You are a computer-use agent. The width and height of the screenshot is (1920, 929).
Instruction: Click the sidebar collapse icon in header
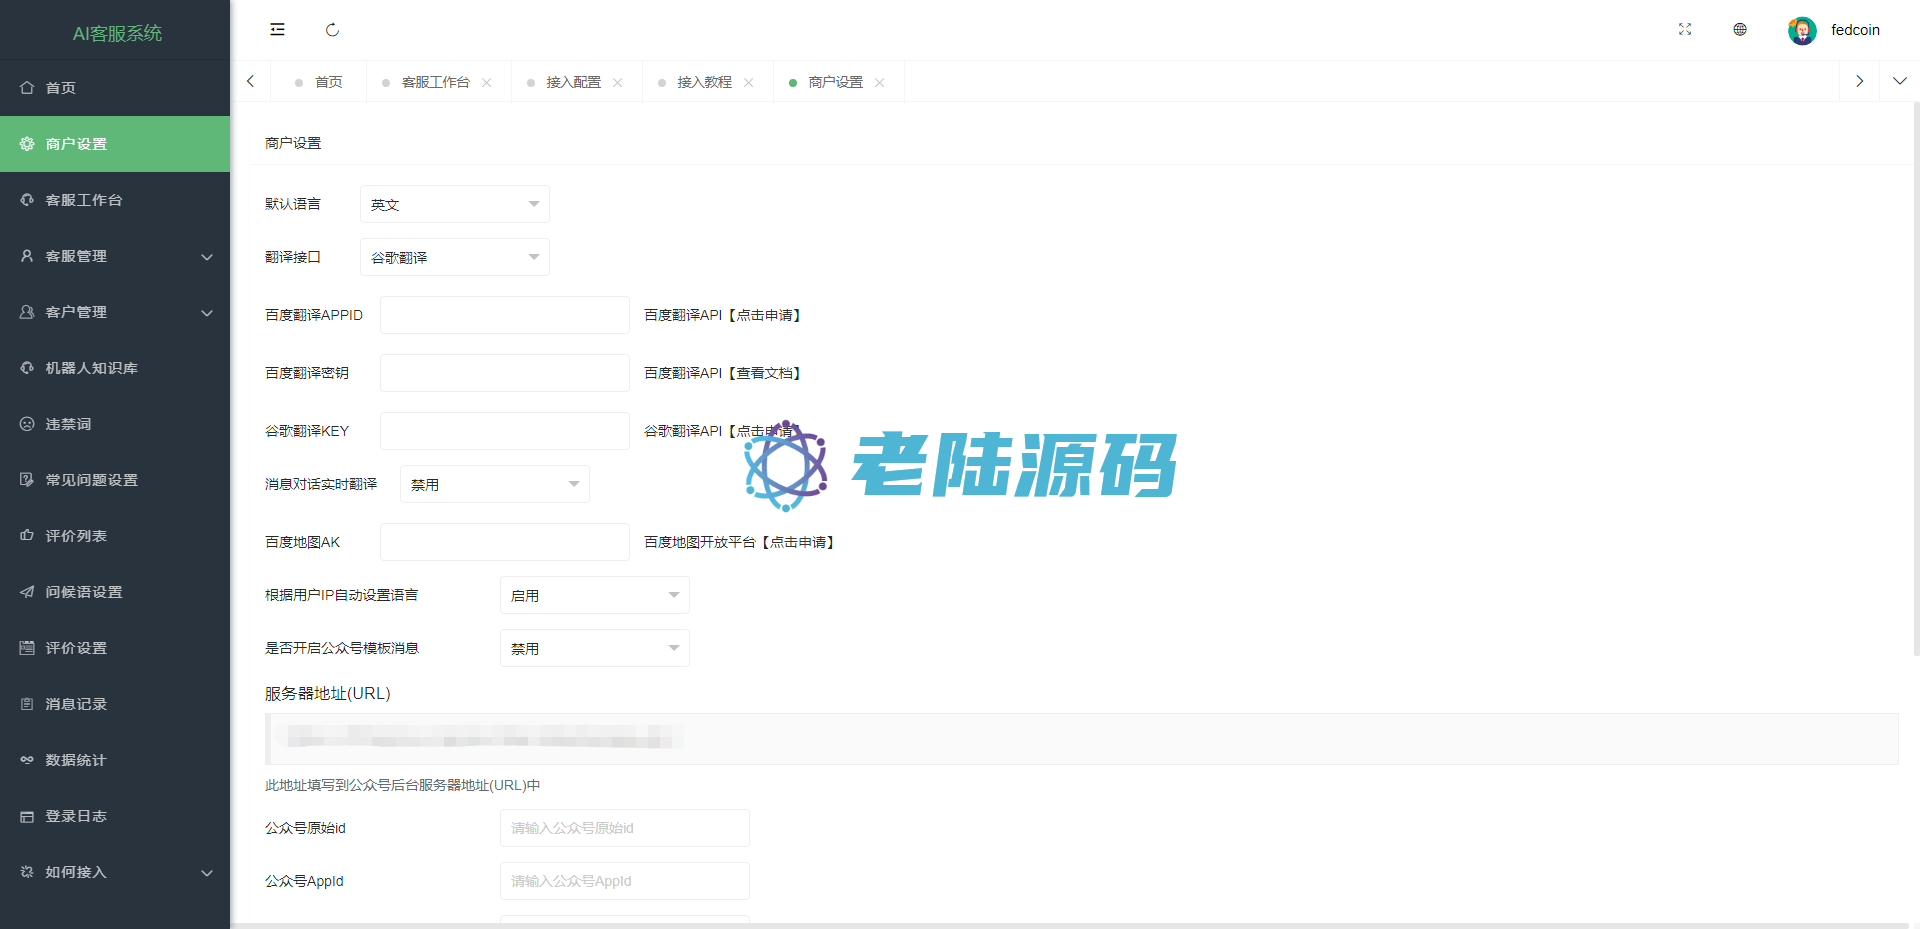[277, 30]
